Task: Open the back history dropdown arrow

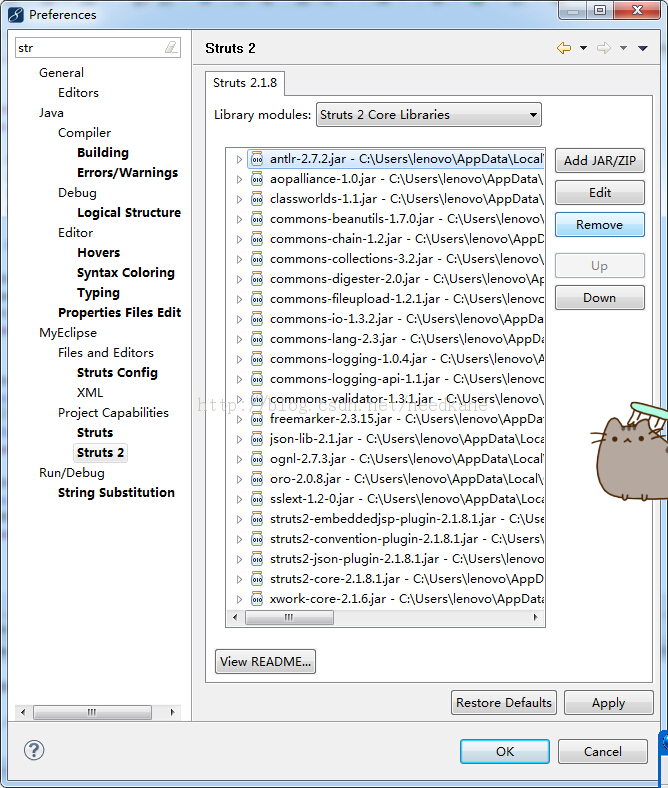Action: click(x=584, y=48)
